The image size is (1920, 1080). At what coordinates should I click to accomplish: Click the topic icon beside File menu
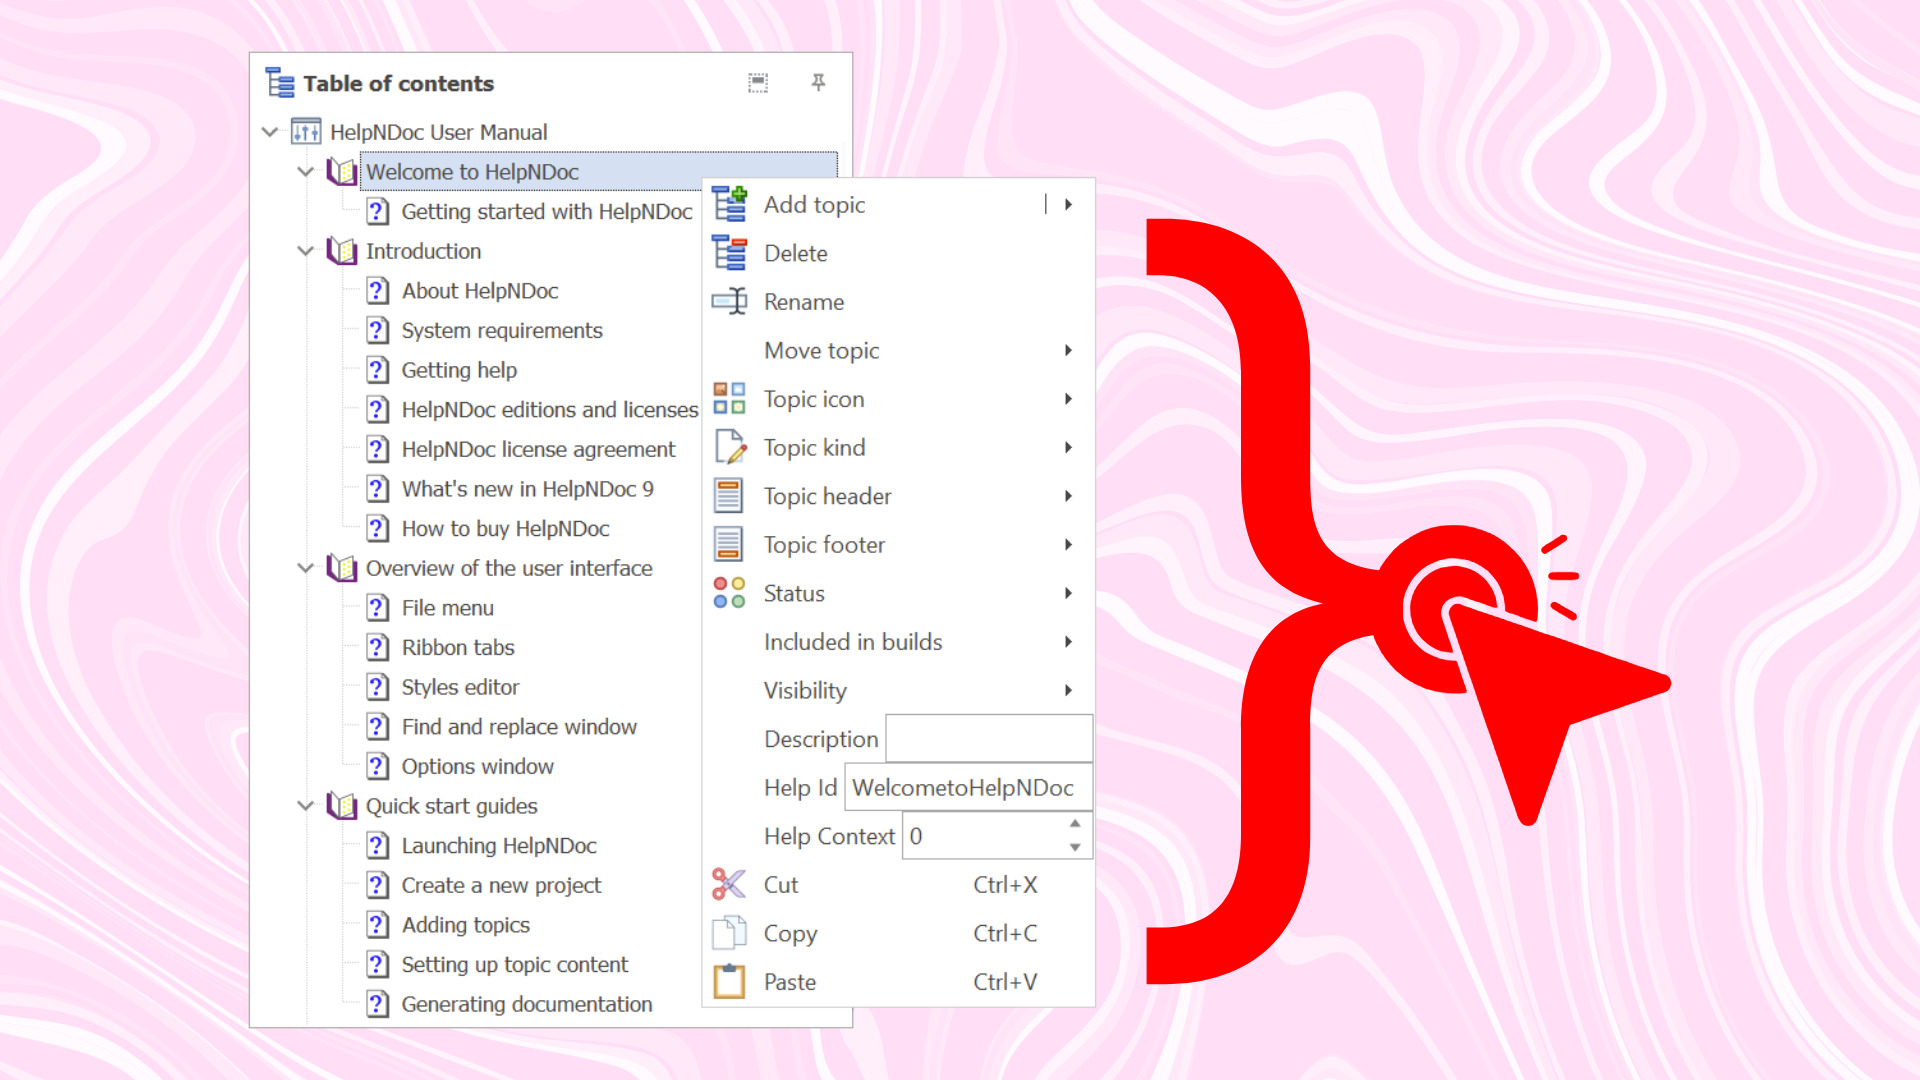click(x=378, y=608)
